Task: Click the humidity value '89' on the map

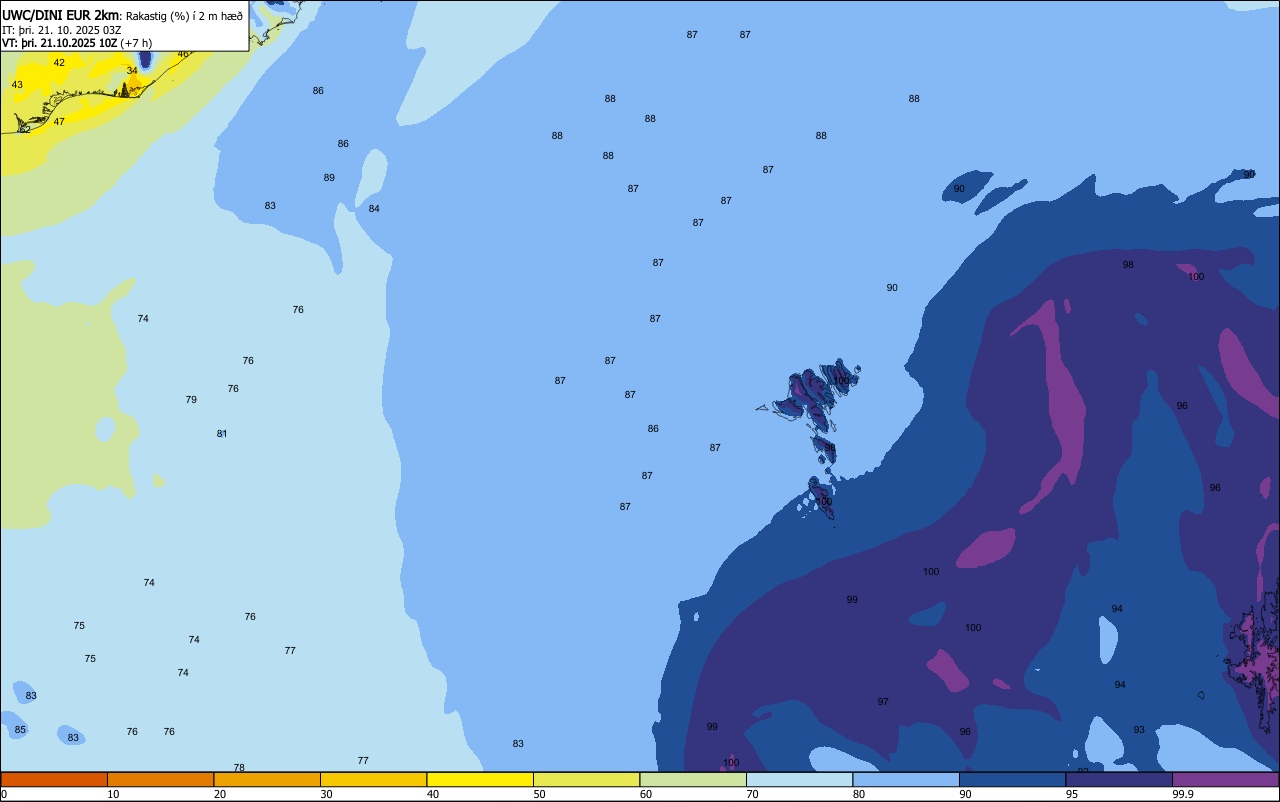Action: point(329,178)
